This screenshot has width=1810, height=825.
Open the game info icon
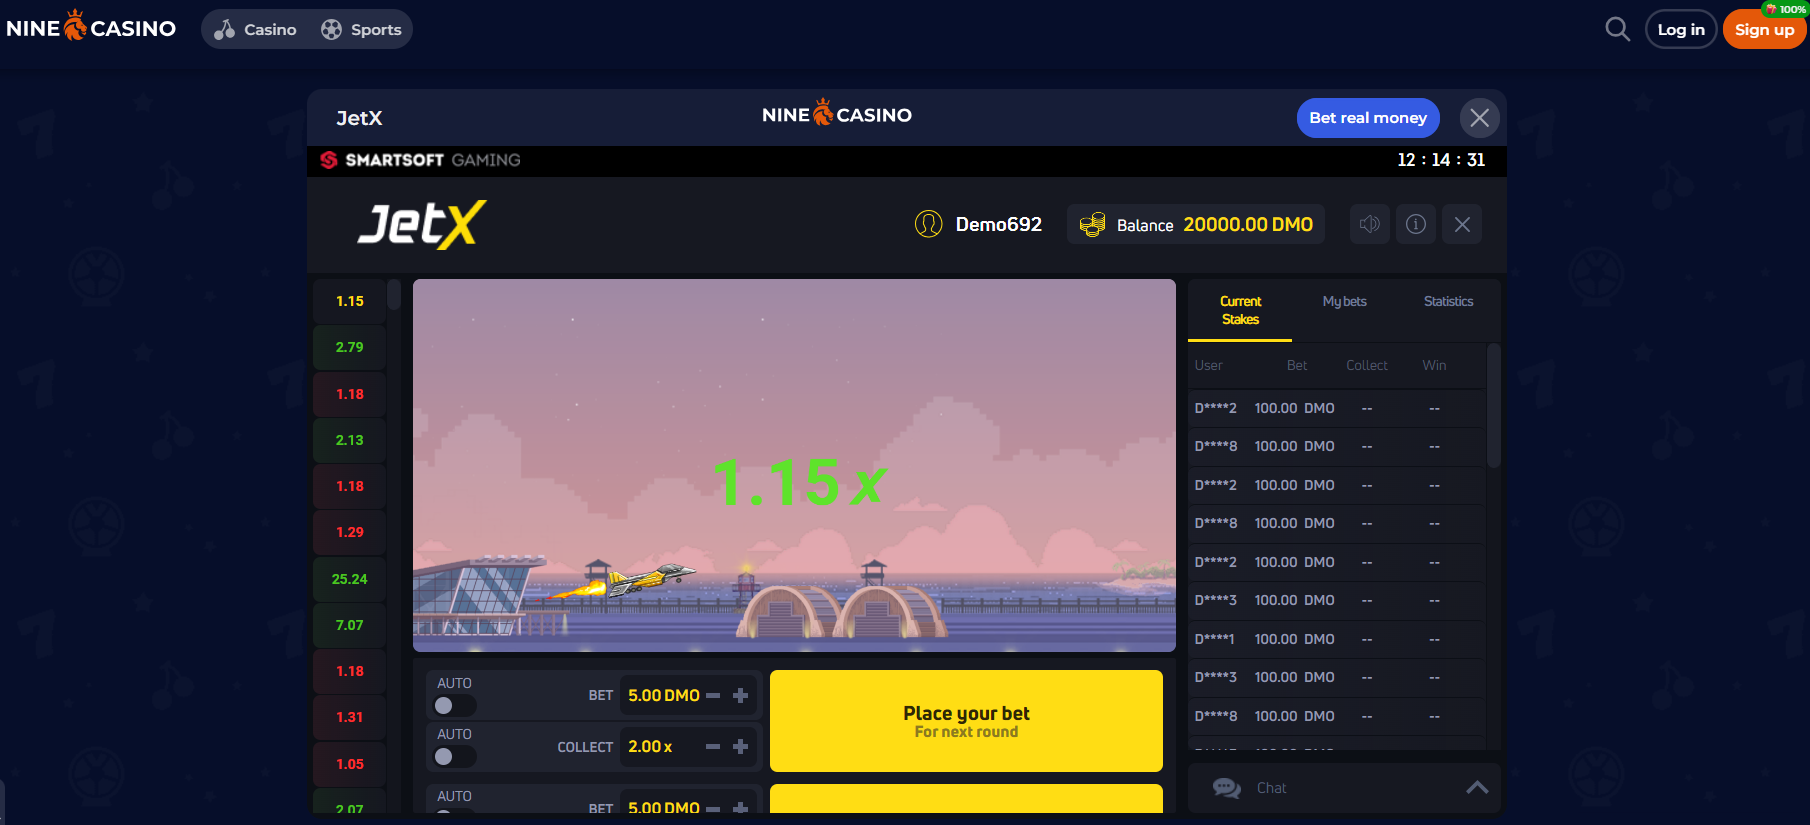coord(1416,224)
